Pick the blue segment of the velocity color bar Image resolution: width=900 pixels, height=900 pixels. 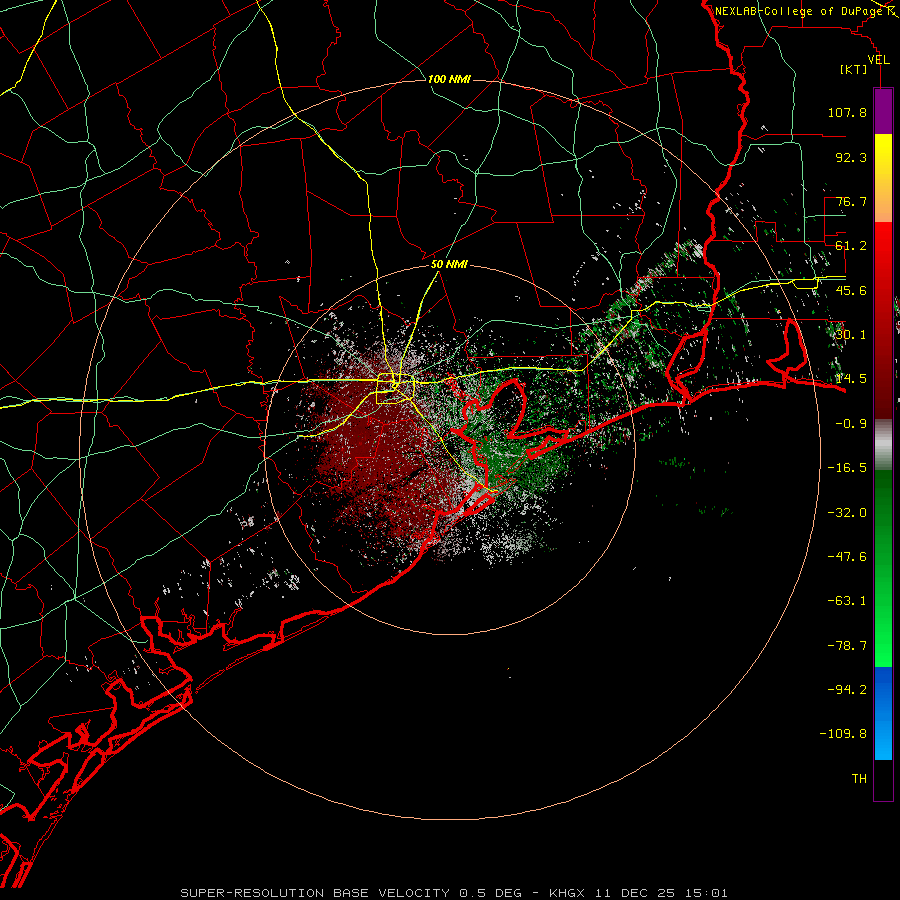[x=883, y=713]
